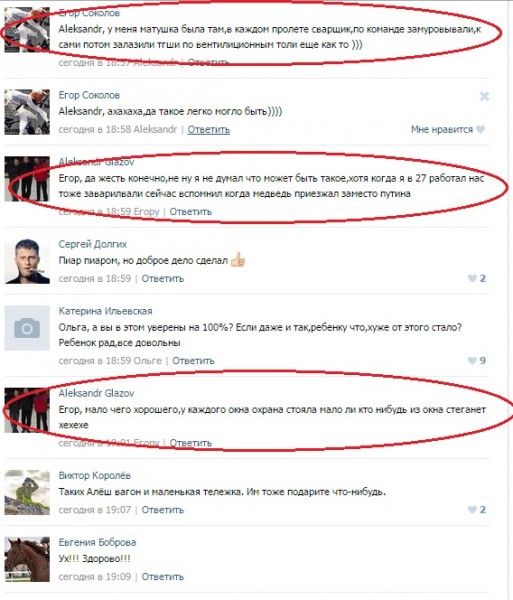Click Ответить under Виктор Королёв's comment
Screen dimensions: 513x600
[x=163, y=510]
